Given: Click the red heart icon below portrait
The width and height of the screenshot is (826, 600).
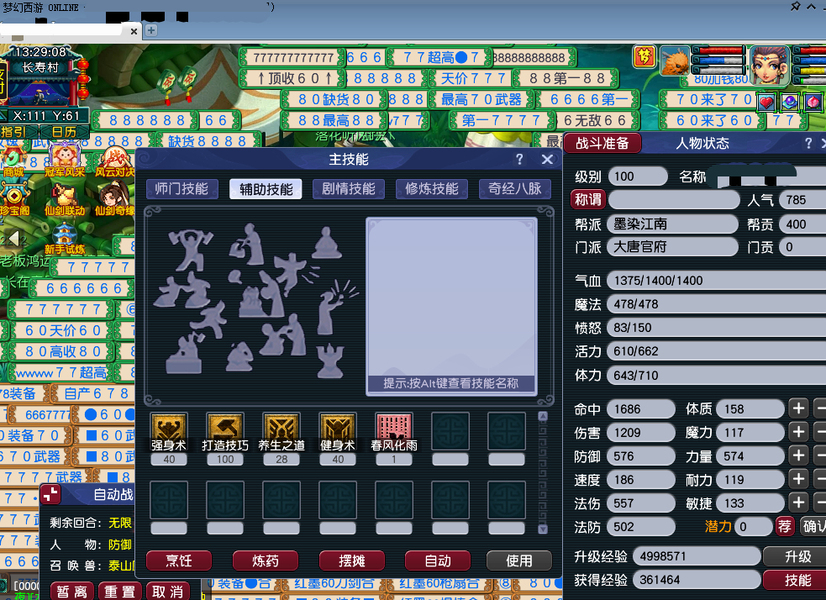Looking at the screenshot, I should click(766, 102).
